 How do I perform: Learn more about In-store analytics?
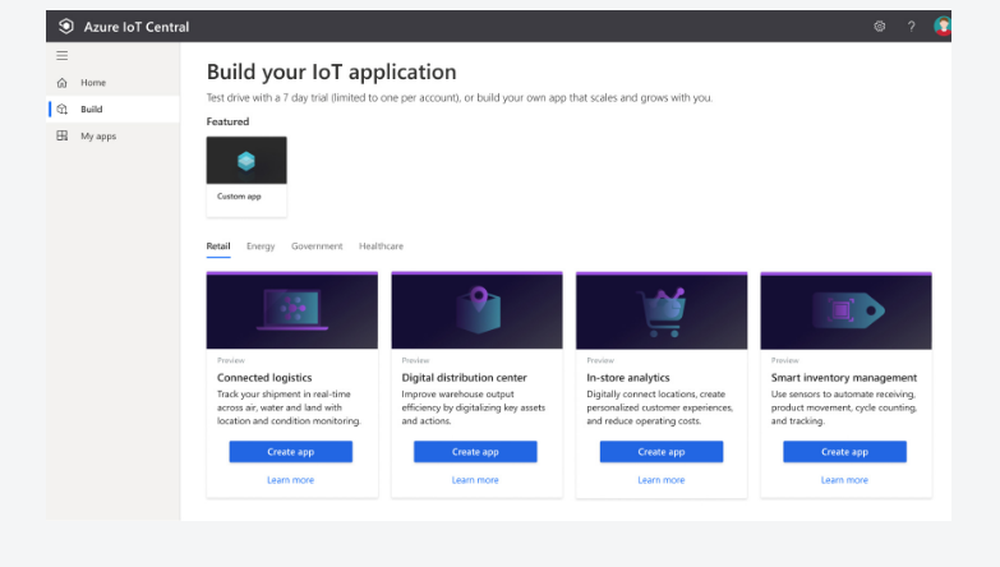[x=661, y=480]
